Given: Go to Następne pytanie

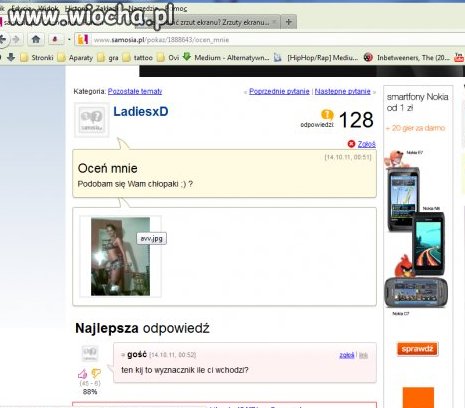Looking at the screenshot, I should (x=342, y=91).
